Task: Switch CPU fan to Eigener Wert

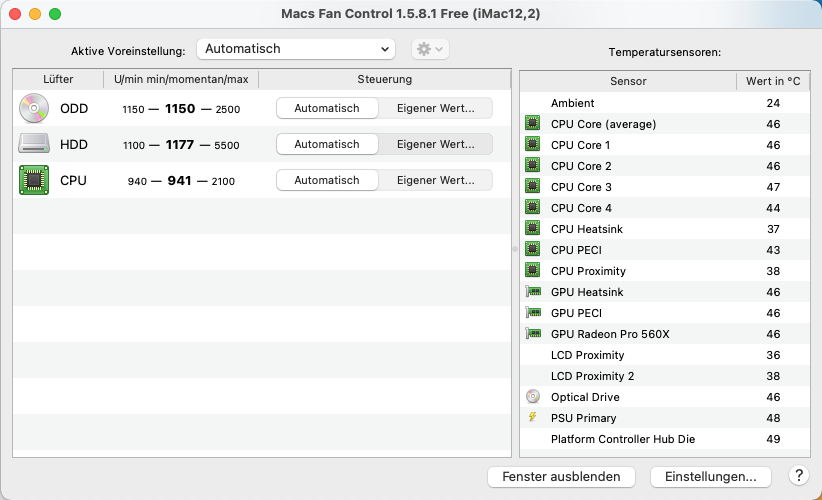Action: coord(435,181)
